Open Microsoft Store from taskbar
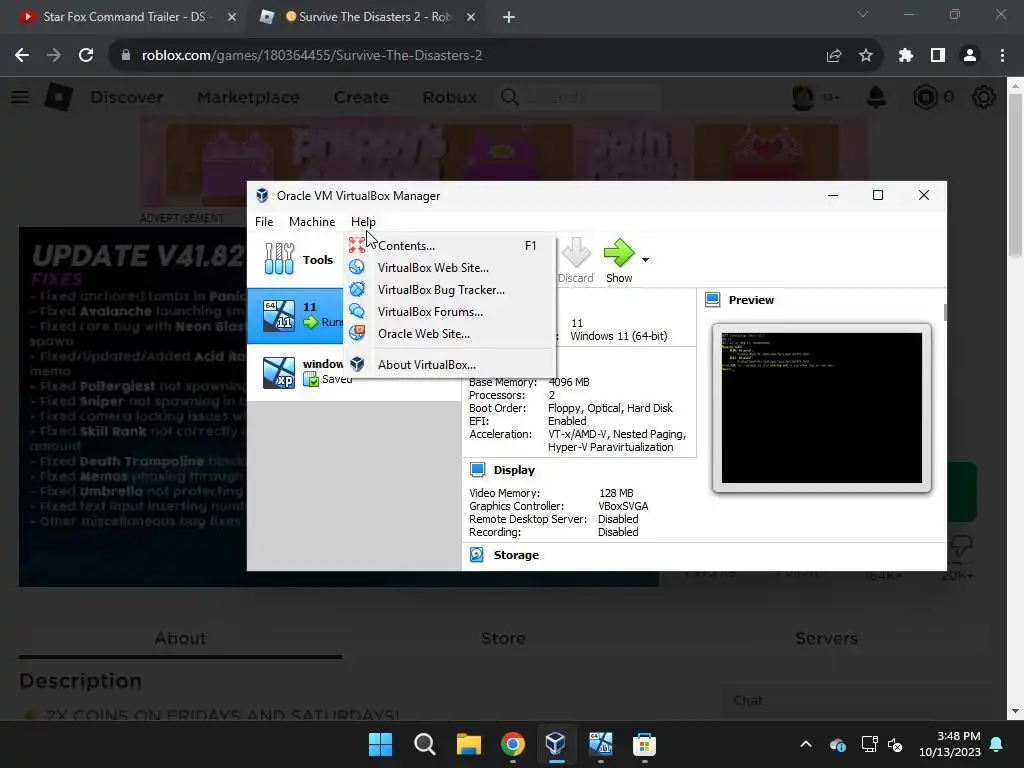This screenshot has width=1024, height=768. 644,744
